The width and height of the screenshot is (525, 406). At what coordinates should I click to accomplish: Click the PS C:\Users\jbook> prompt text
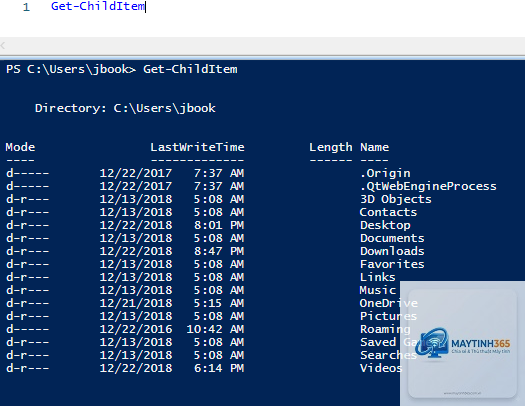coord(71,69)
